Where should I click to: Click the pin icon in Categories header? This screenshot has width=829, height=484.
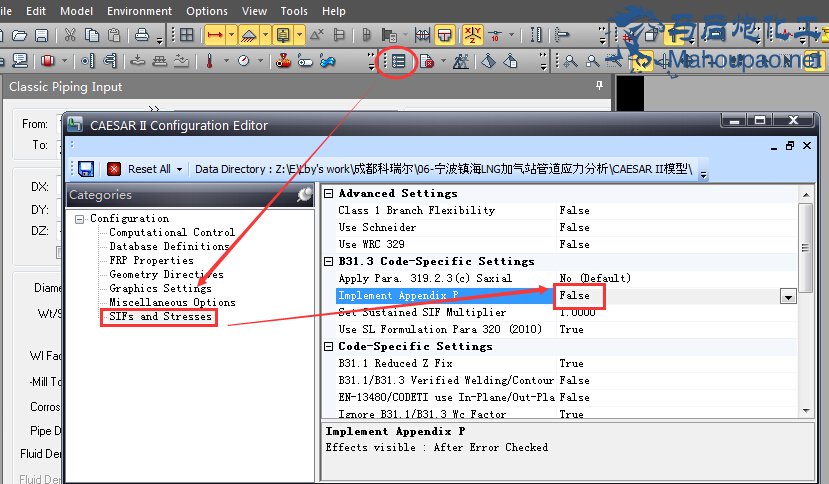[304, 196]
